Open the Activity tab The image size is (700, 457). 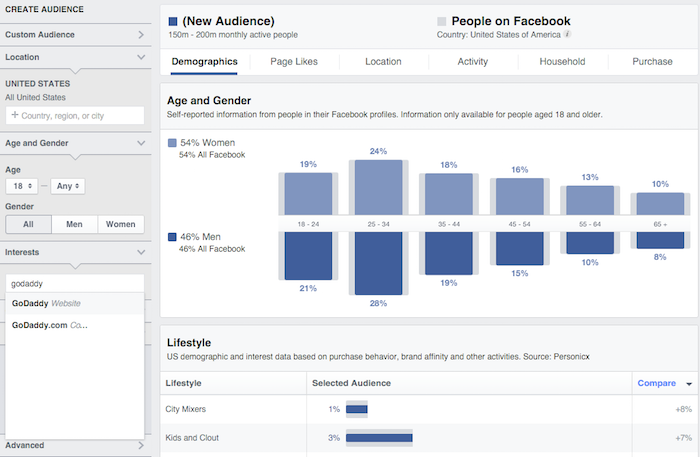pos(472,62)
